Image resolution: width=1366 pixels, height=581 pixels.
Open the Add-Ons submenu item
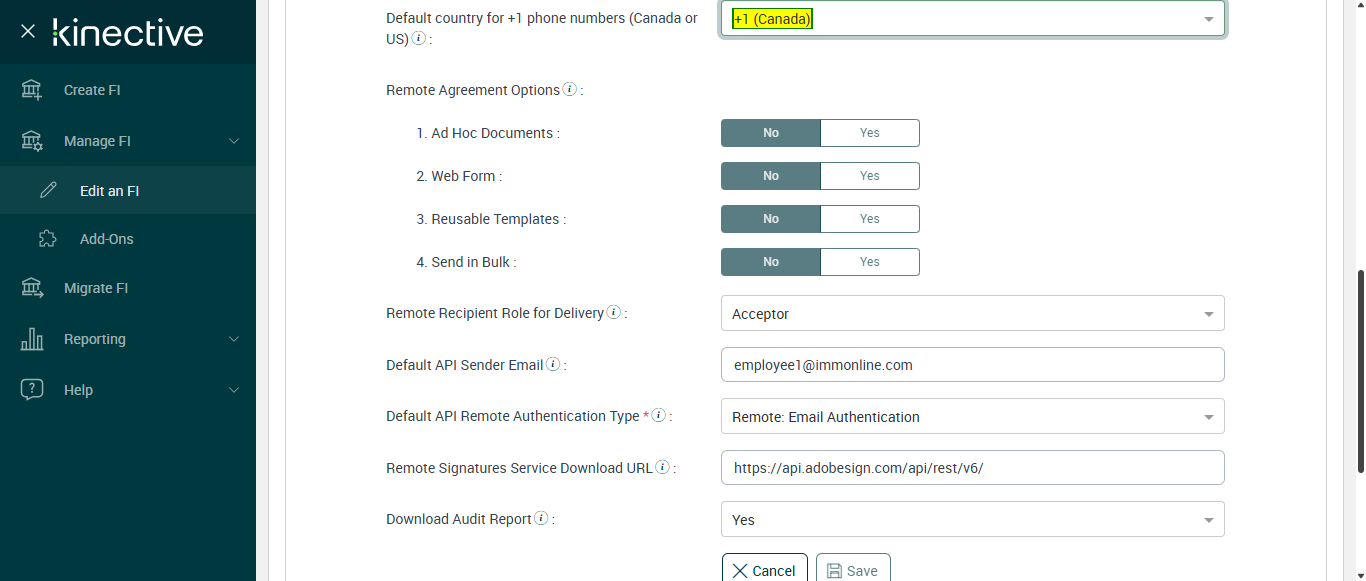point(128,239)
